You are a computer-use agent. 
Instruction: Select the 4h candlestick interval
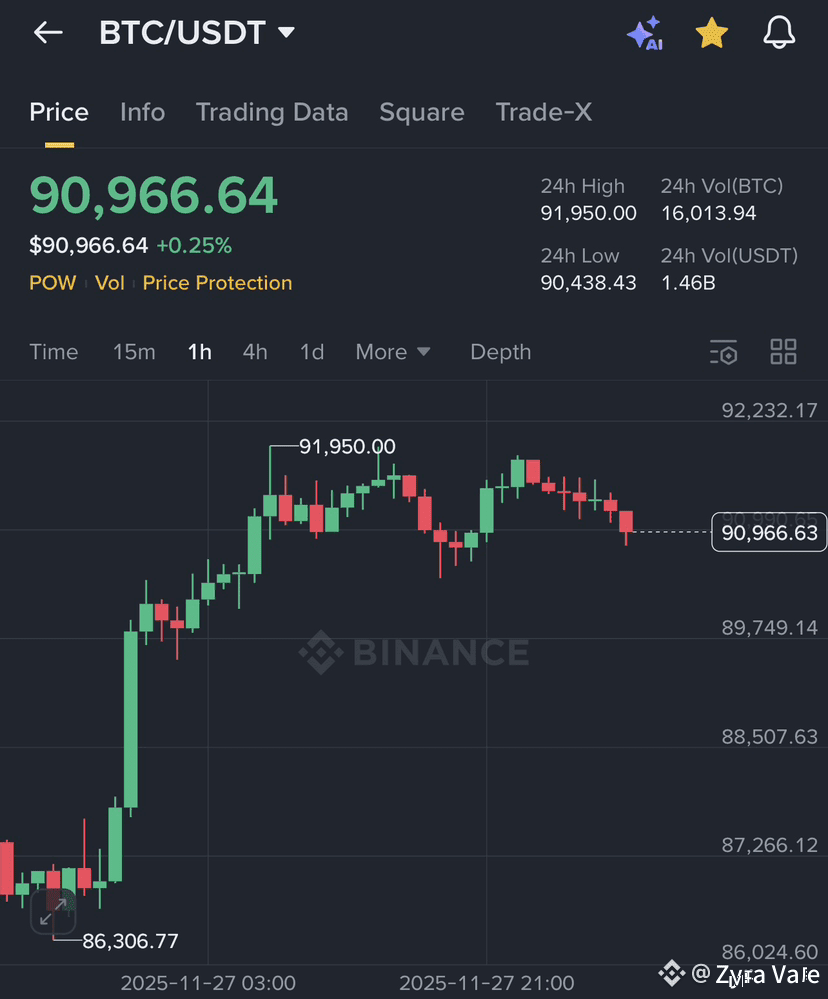[x=255, y=352]
